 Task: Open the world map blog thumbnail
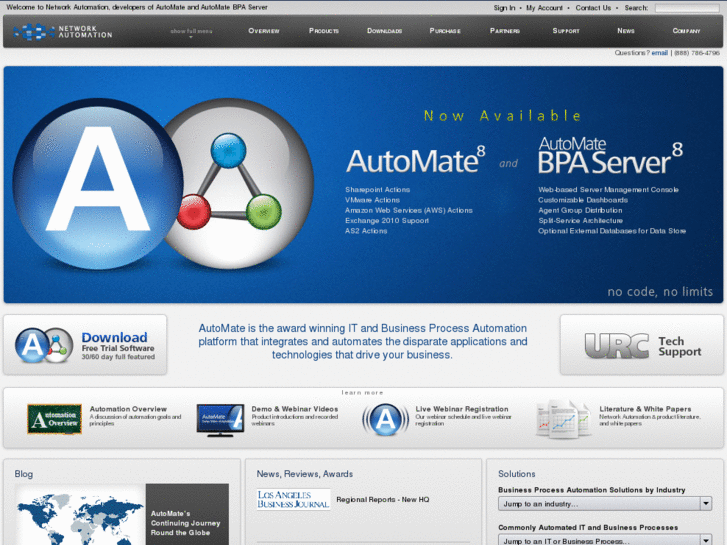pyautogui.click(x=81, y=515)
